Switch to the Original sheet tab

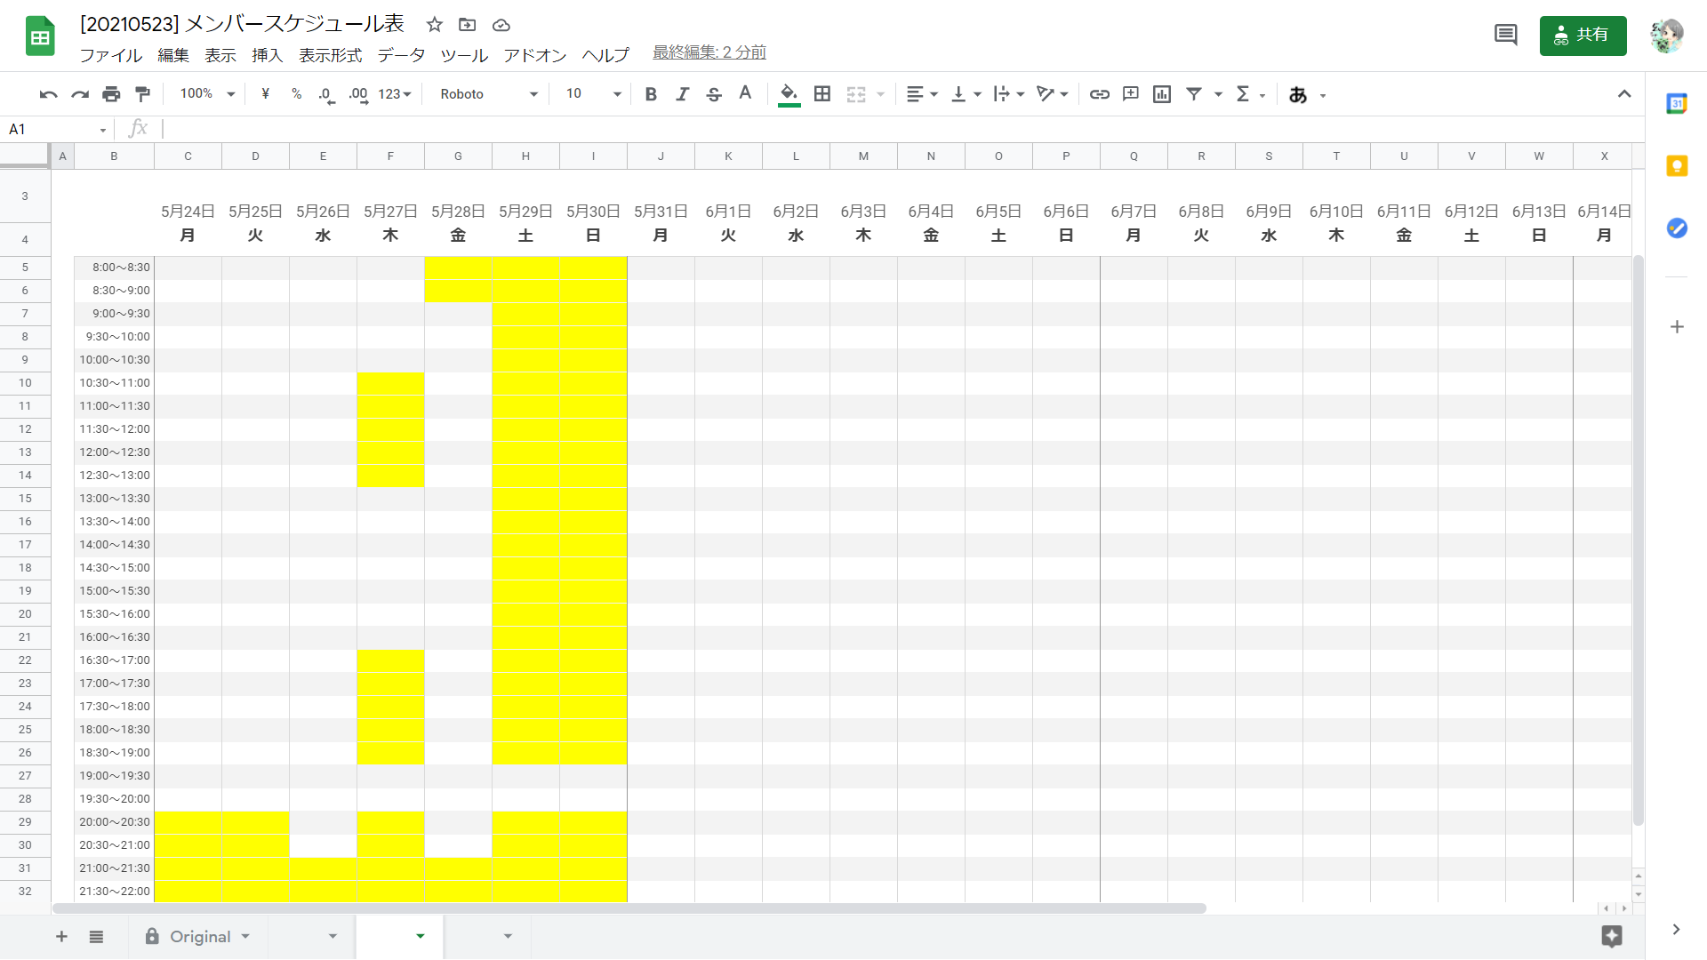click(199, 936)
